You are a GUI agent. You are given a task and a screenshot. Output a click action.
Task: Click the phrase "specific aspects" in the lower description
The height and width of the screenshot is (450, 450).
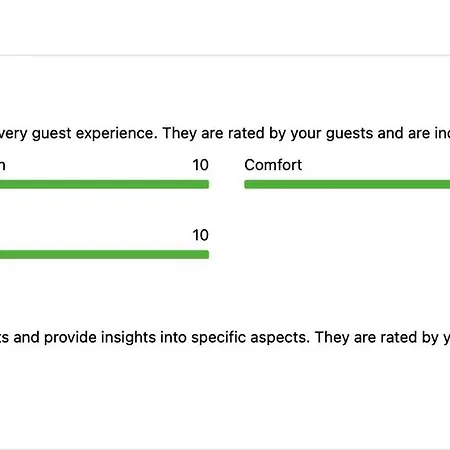[250, 337]
